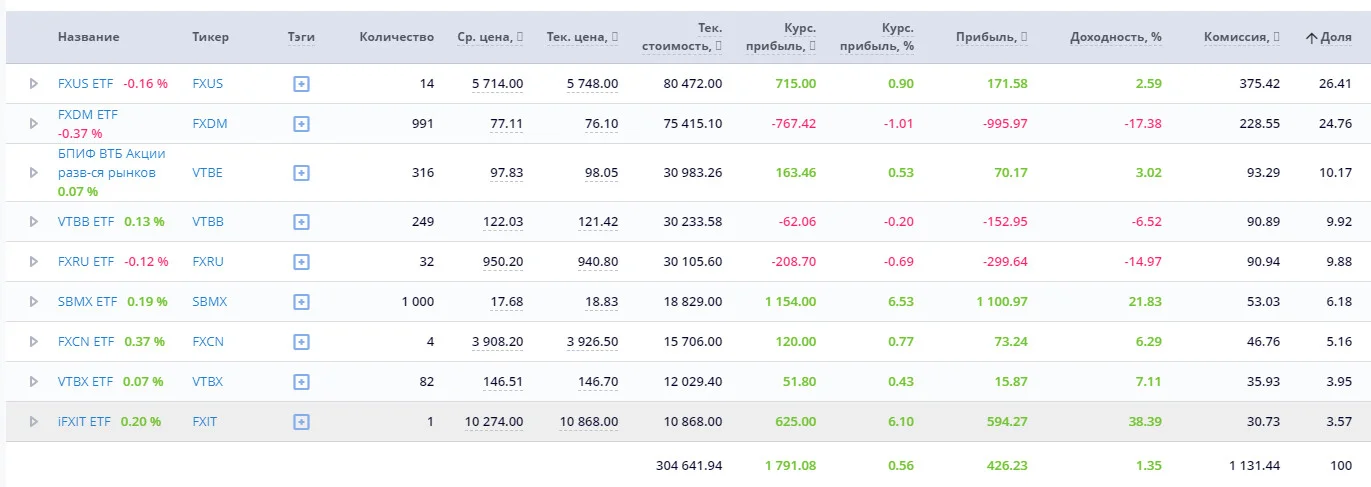Add a tag to the VTBE row
The height and width of the screenshot is (487, 1371).
tap(301, 173)
